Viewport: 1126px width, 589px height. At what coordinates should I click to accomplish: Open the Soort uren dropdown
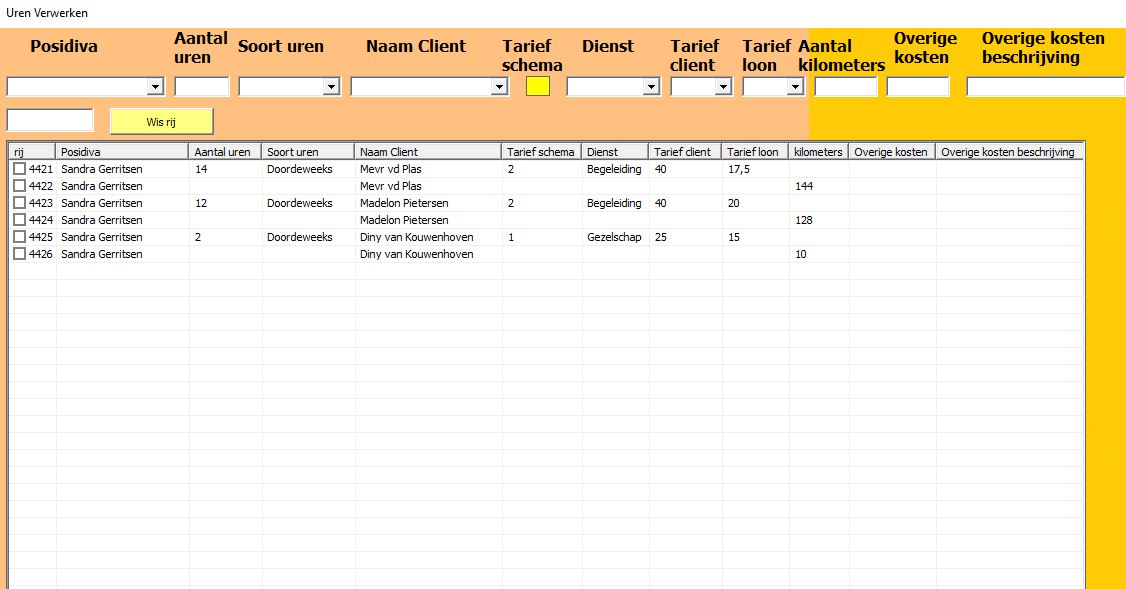(x=330, y=85)
